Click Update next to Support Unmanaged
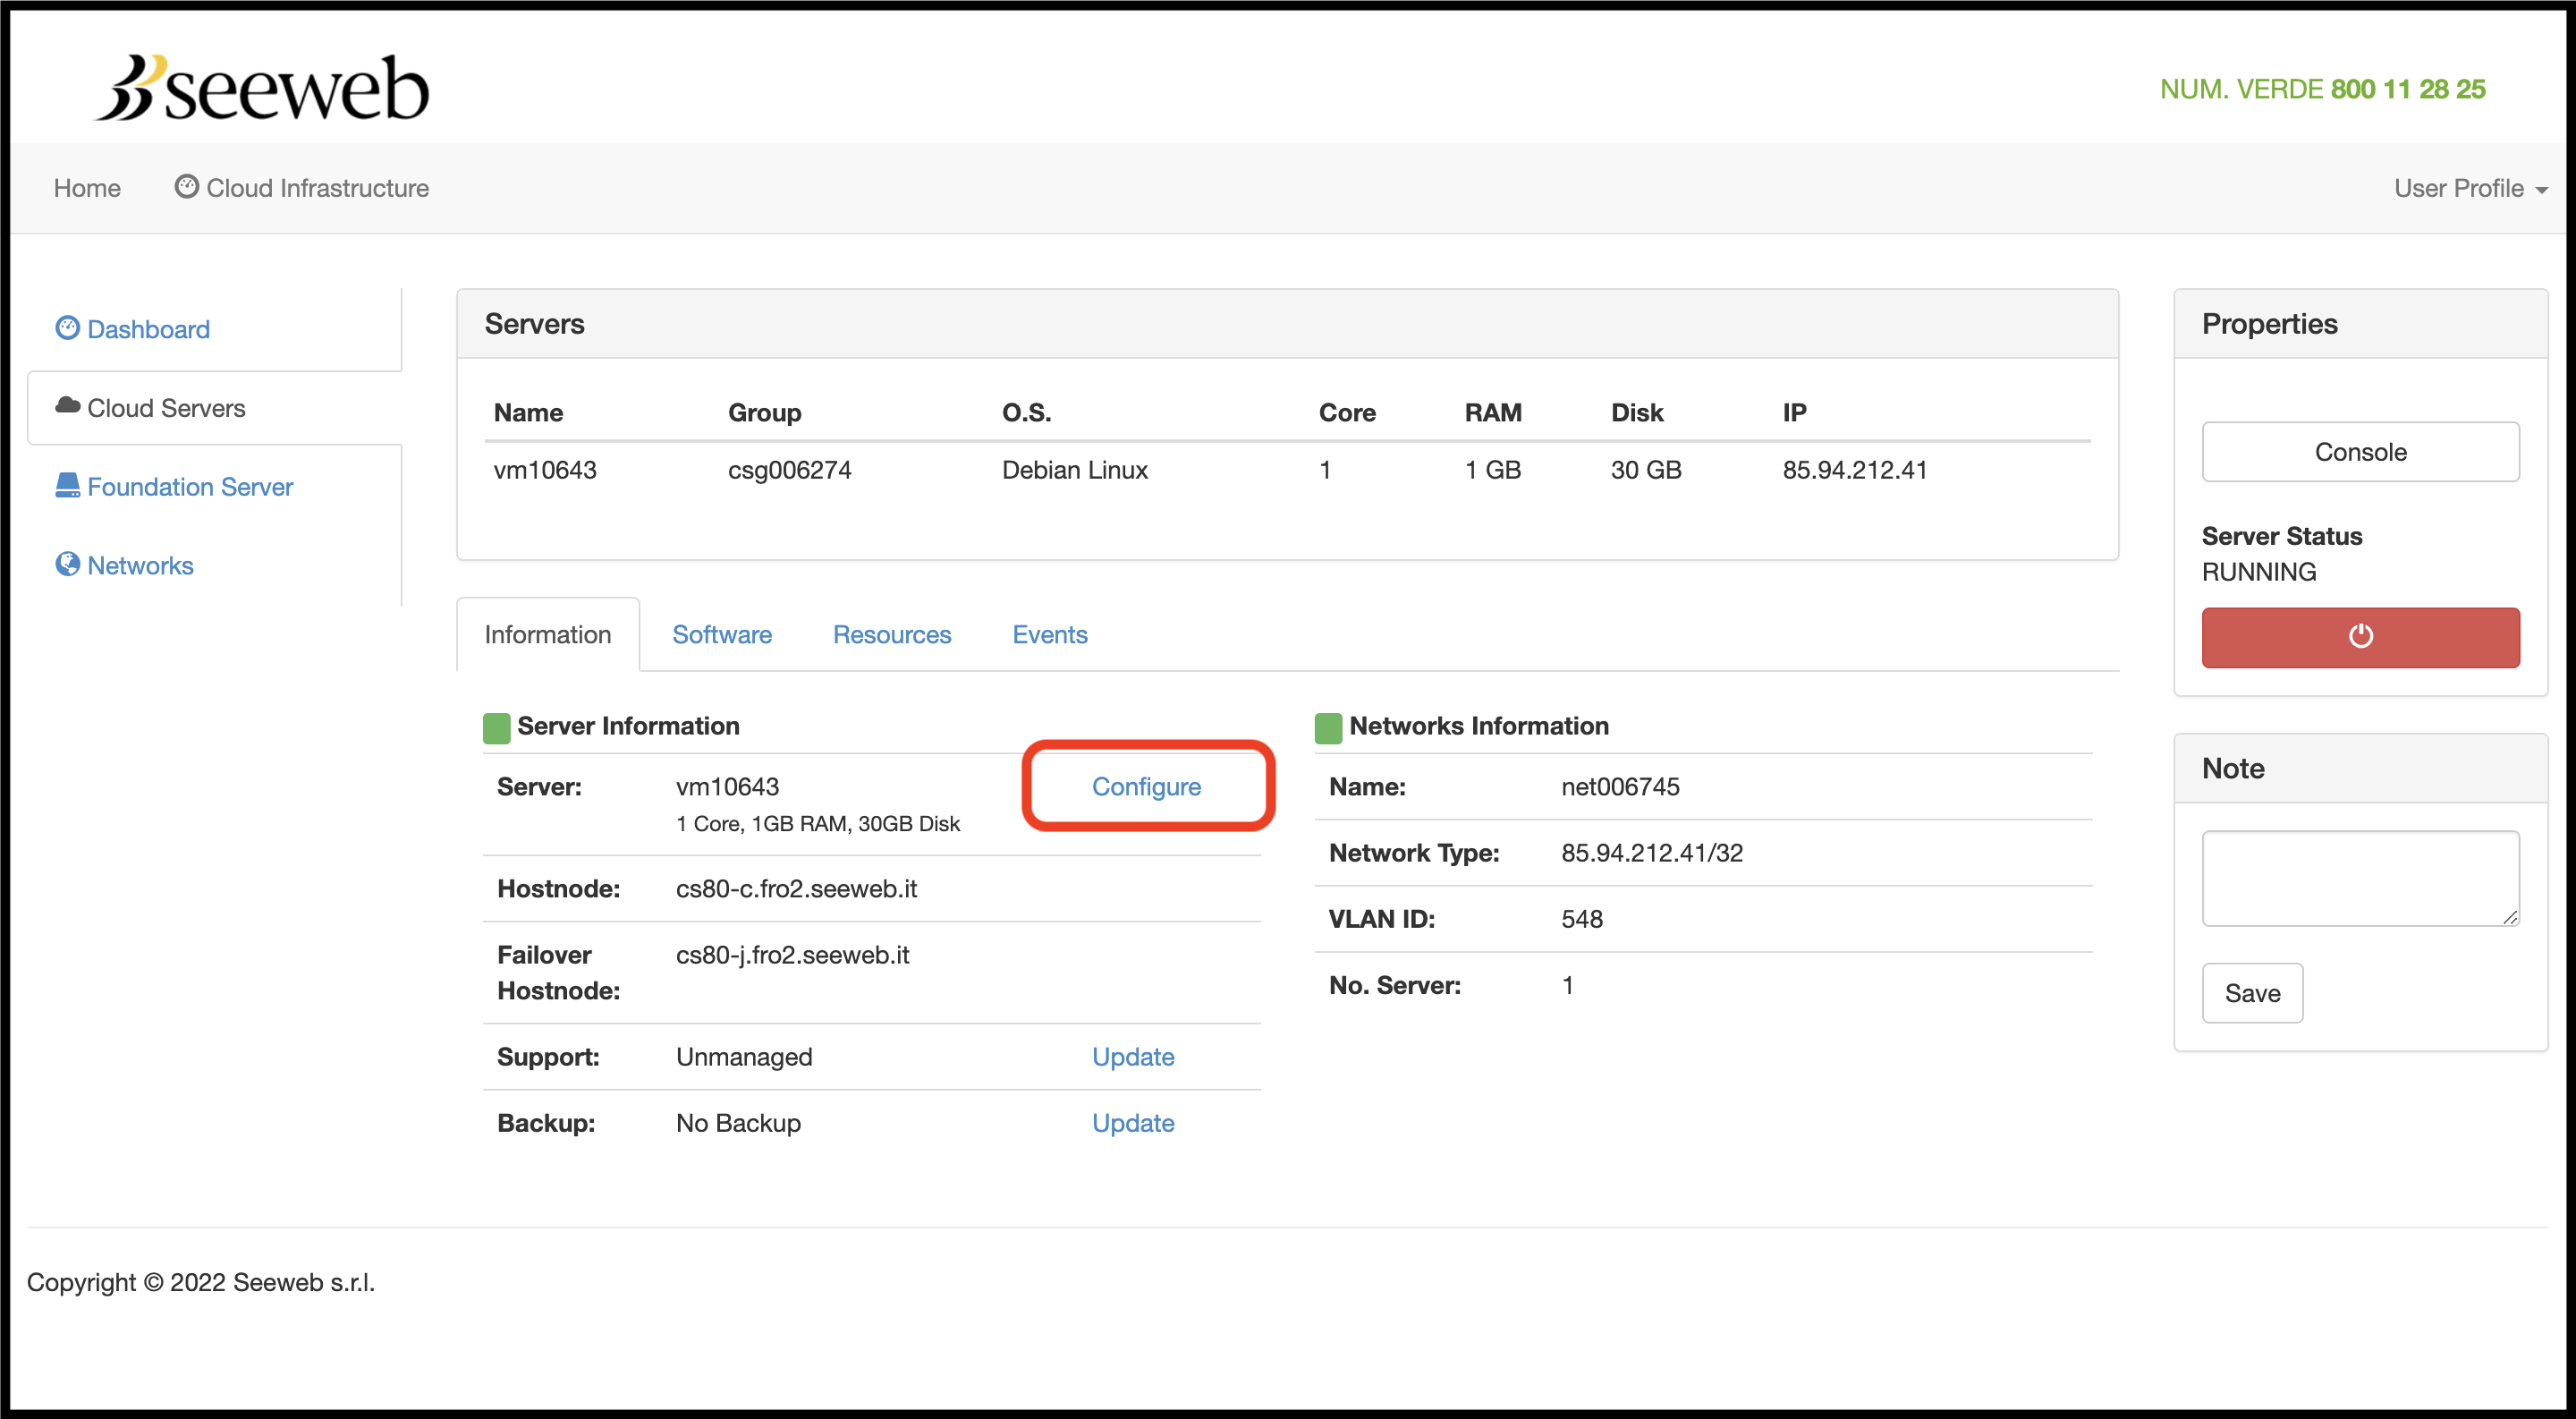Screen dimensions: 2576x1419 (1133, 1057)
